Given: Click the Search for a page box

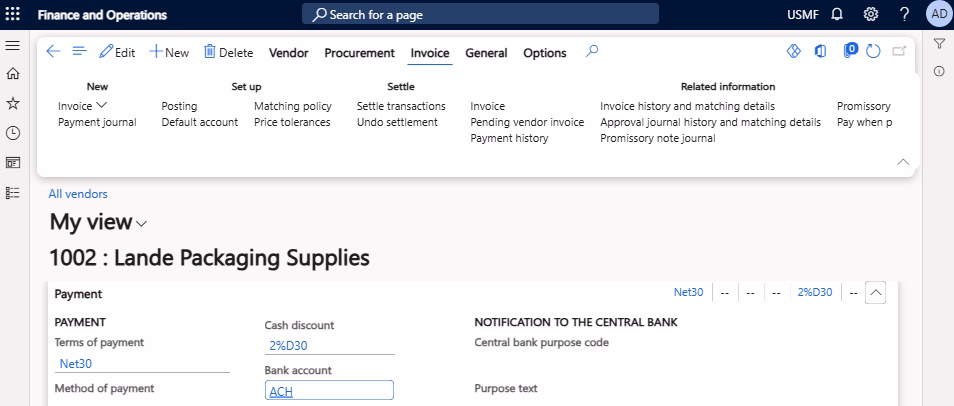Looking at the screenshot, I should coord(481,14).
